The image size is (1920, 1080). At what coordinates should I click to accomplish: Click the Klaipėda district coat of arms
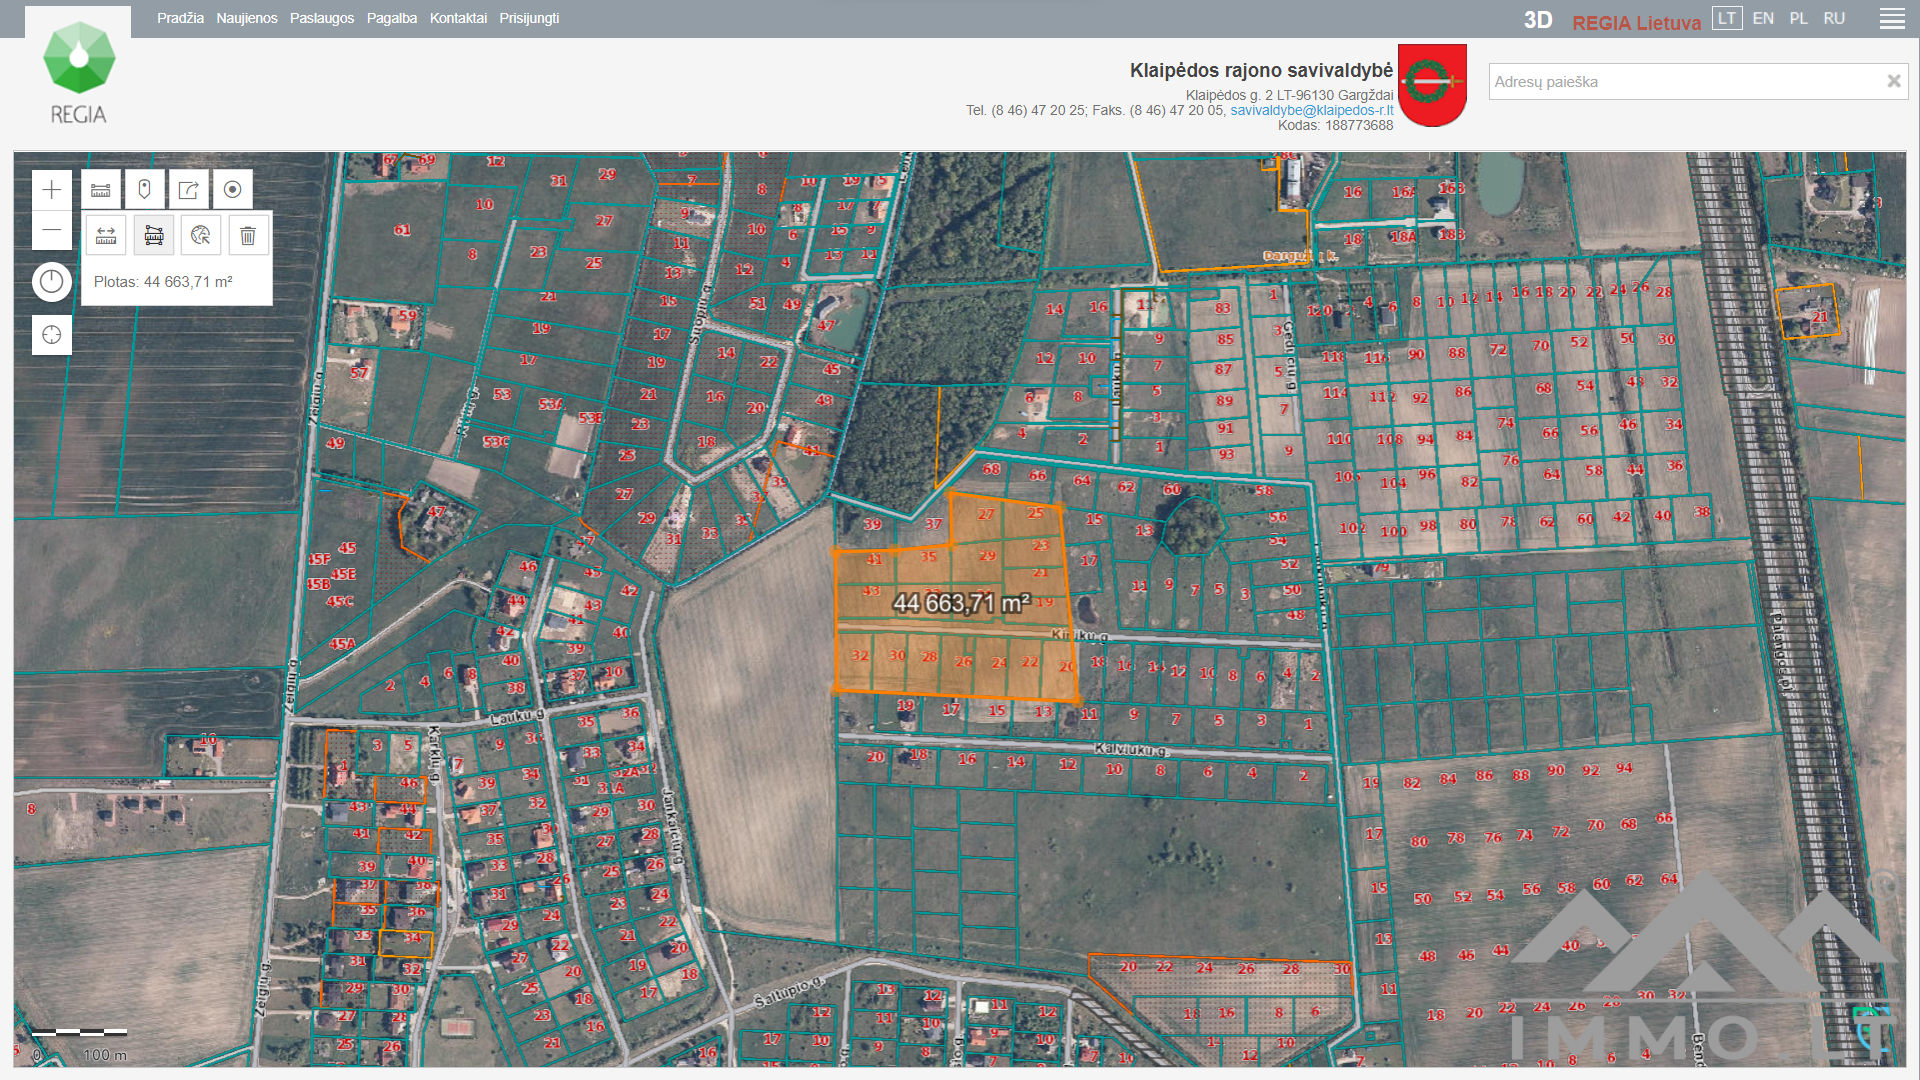pyautogui.click(x=1432, y=85)
